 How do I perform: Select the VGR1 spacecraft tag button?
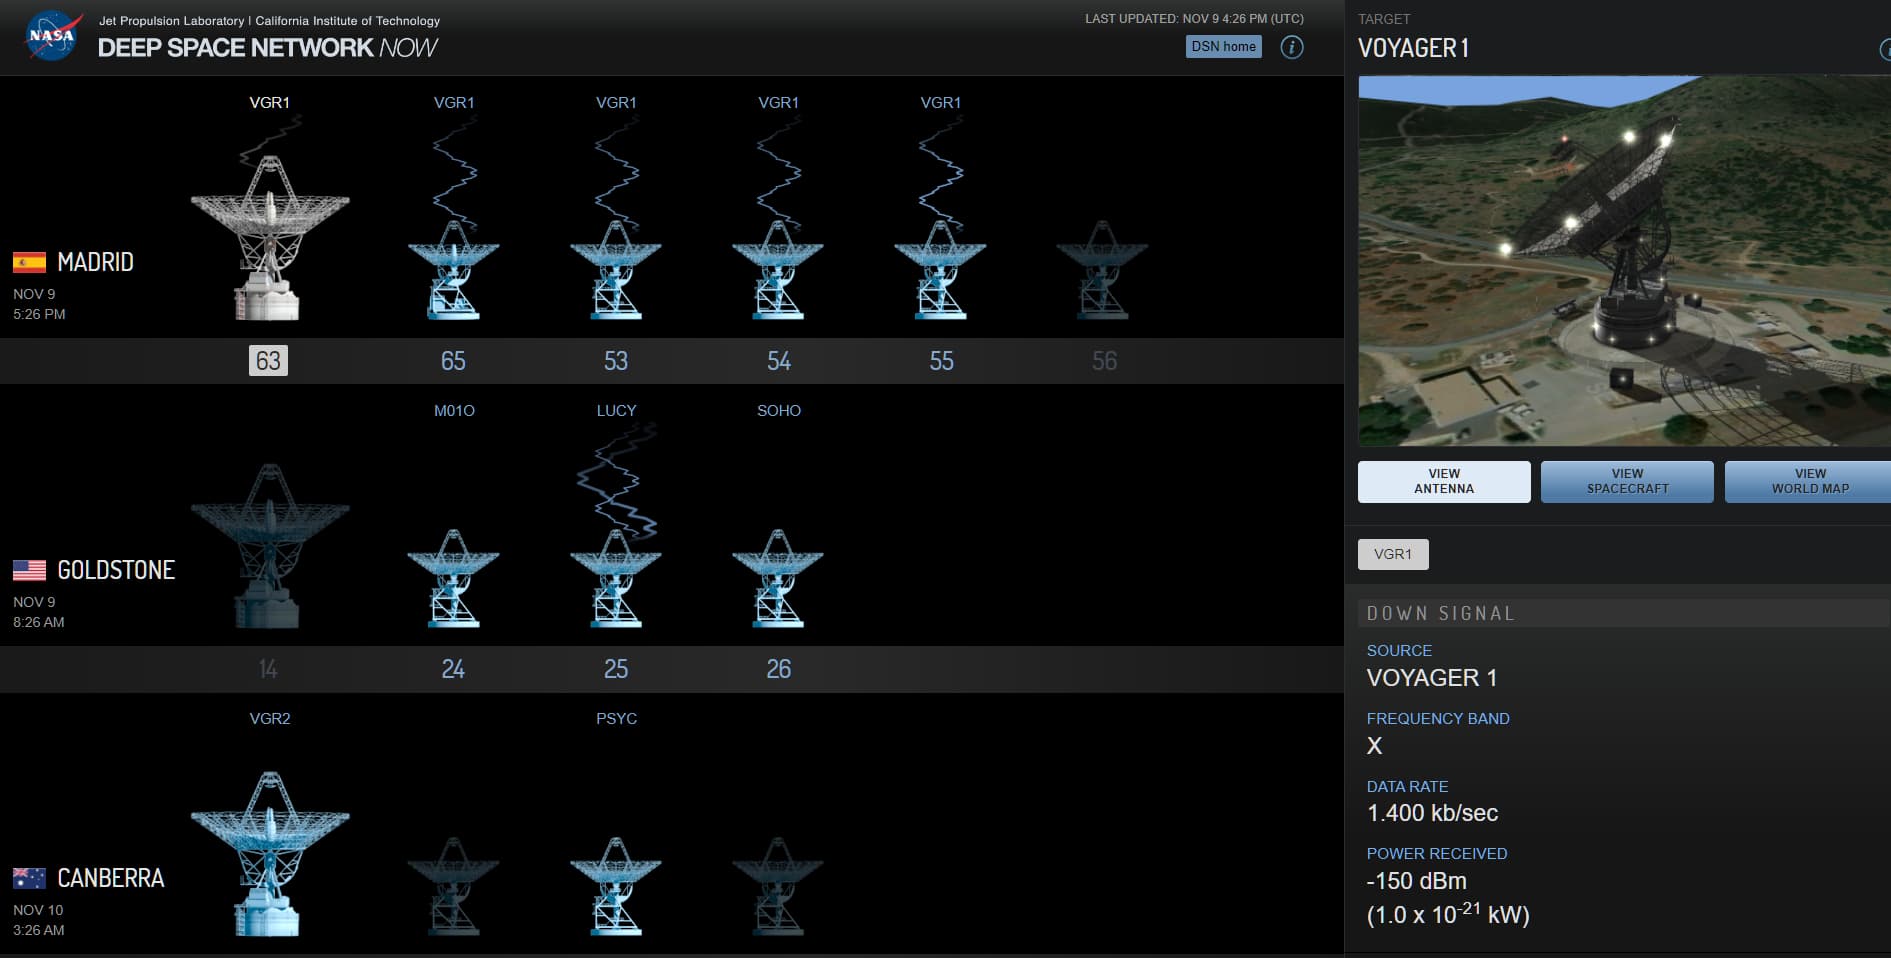point(1392,554)
